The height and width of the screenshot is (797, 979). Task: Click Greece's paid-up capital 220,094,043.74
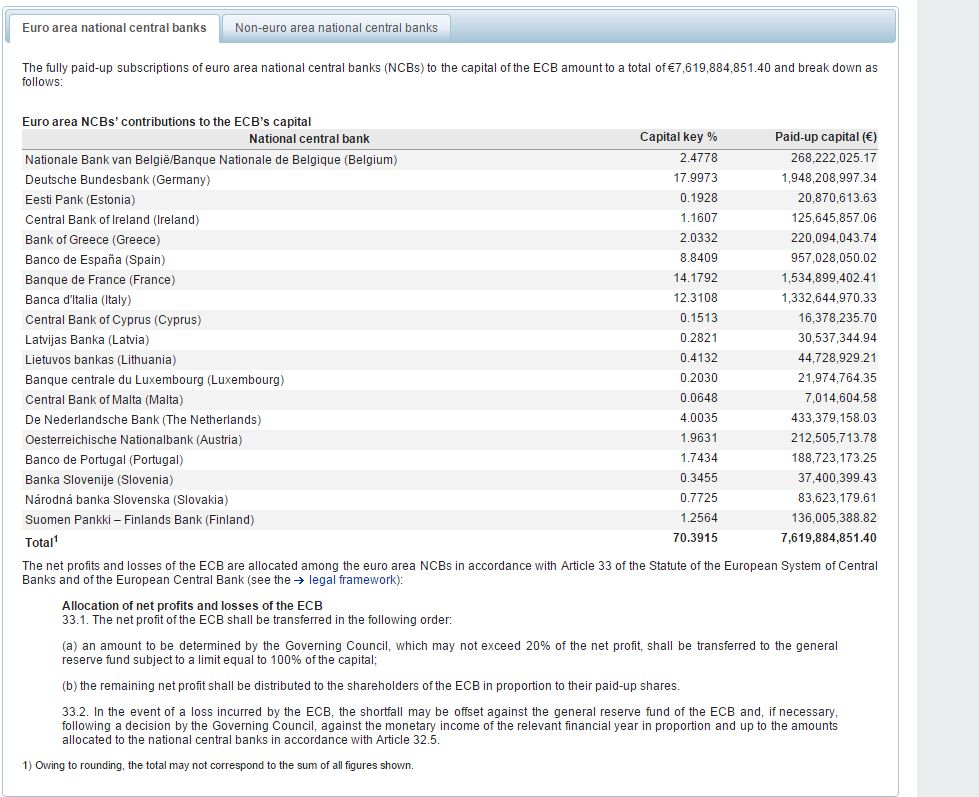[x=834, y=238]
